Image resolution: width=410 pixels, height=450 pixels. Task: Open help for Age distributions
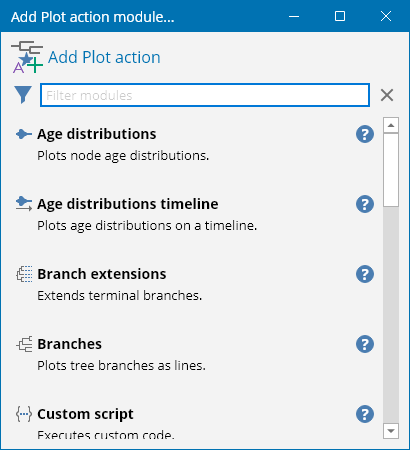[365, 134]
